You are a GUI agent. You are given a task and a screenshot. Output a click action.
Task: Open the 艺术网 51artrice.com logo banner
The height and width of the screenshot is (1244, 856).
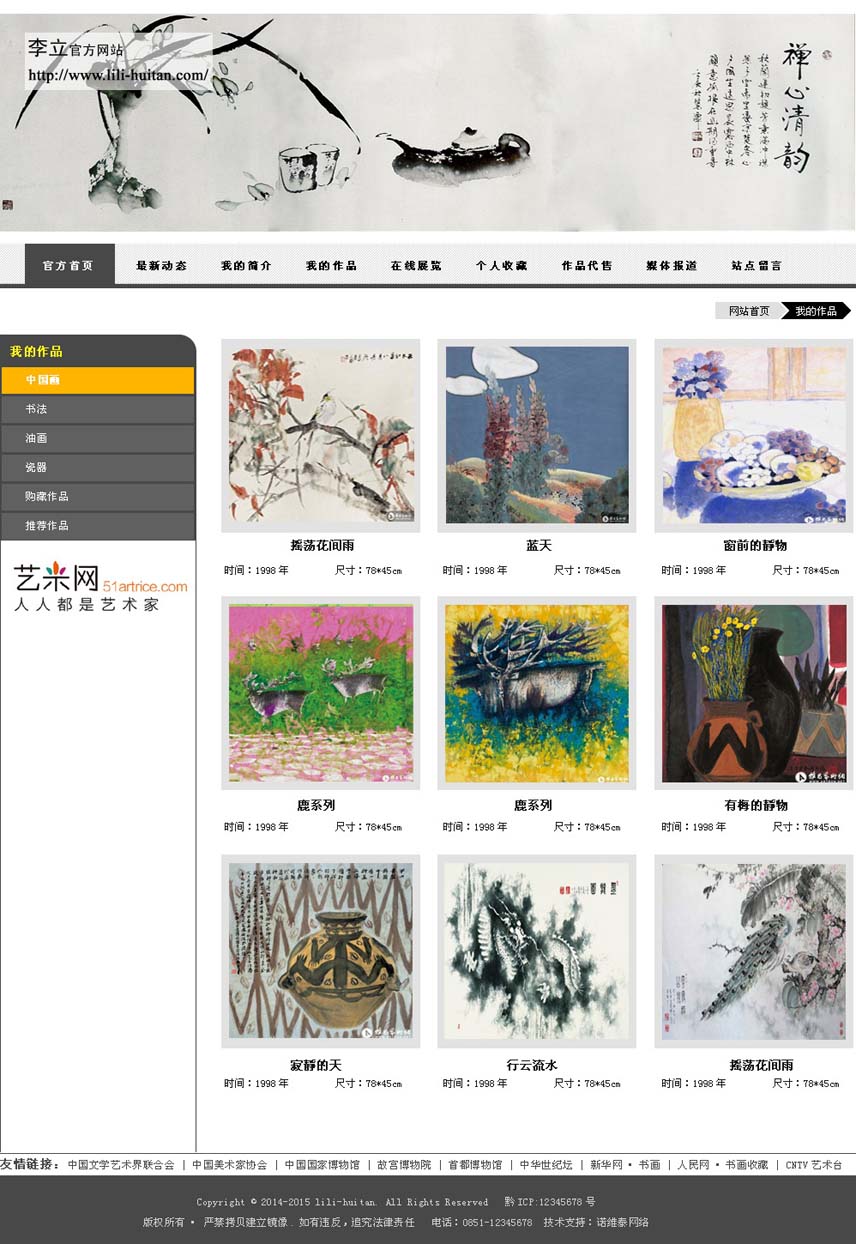coord(99,586)
